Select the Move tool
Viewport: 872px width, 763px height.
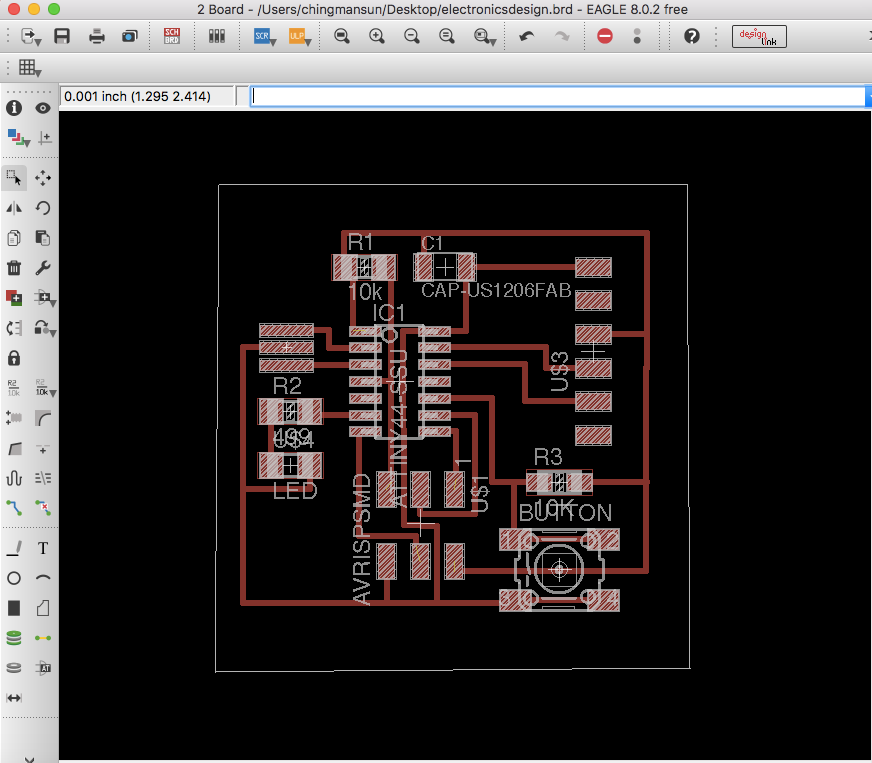43,178
